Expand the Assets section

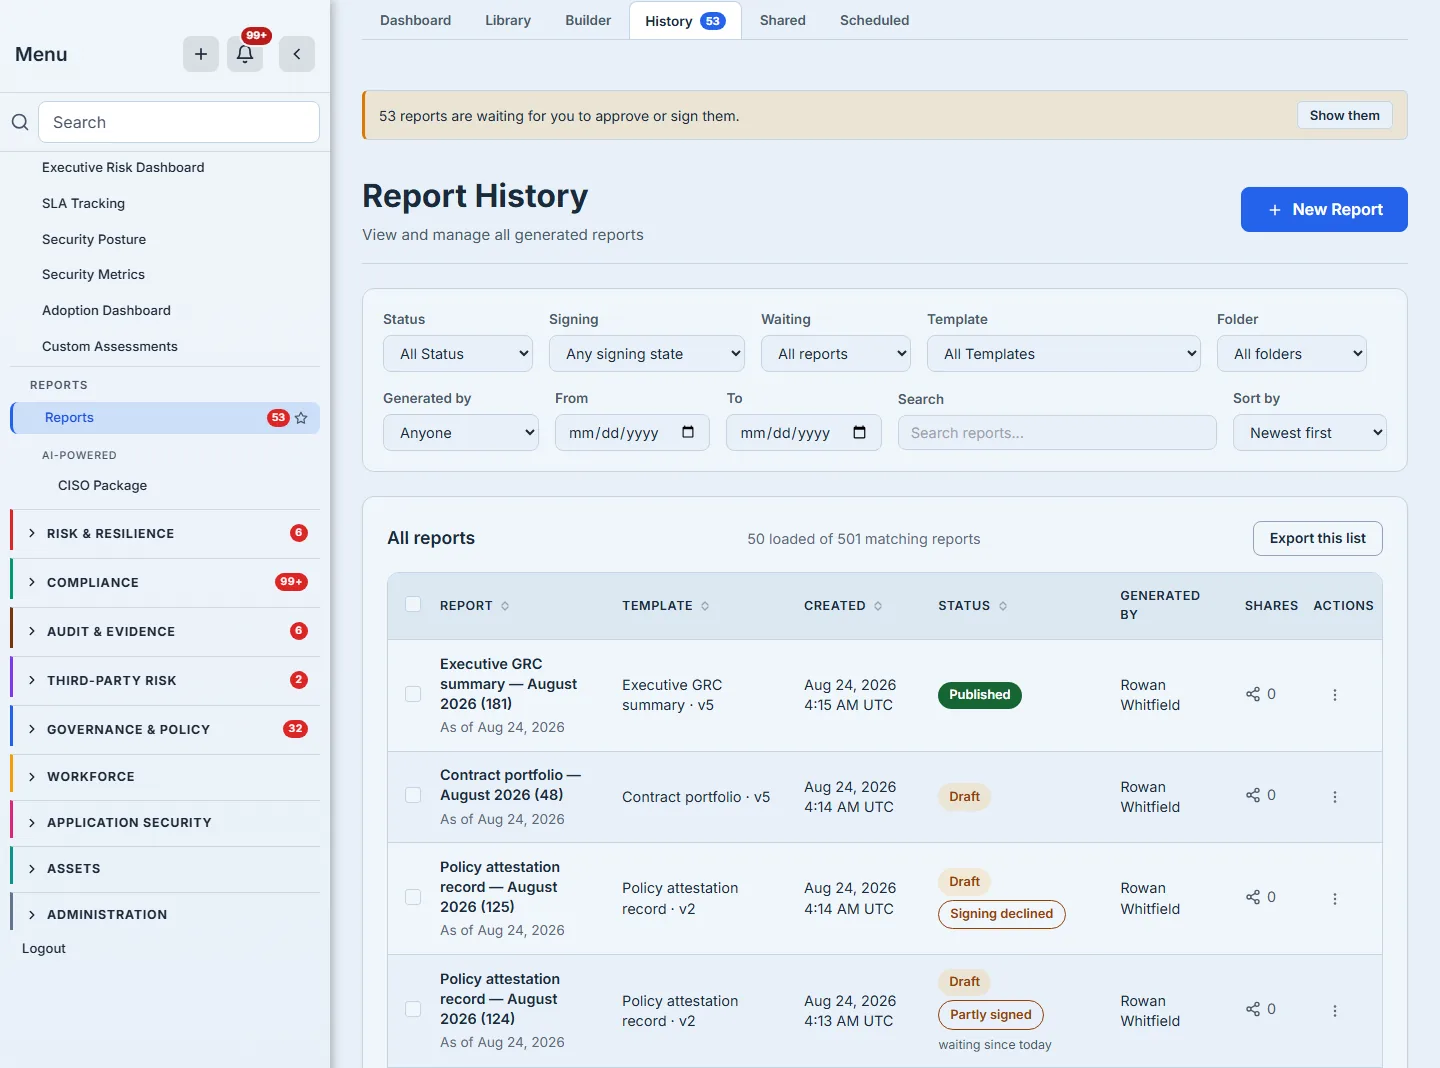point(165,869)
